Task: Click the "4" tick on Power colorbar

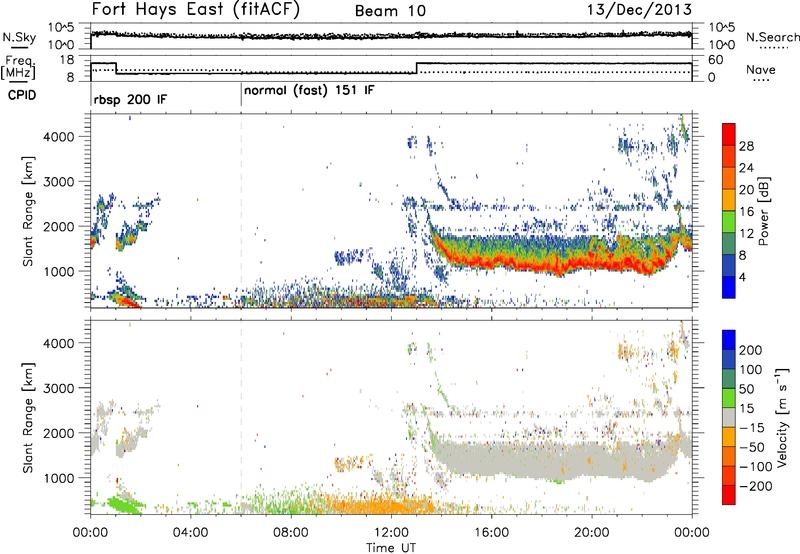Action: 742,277
